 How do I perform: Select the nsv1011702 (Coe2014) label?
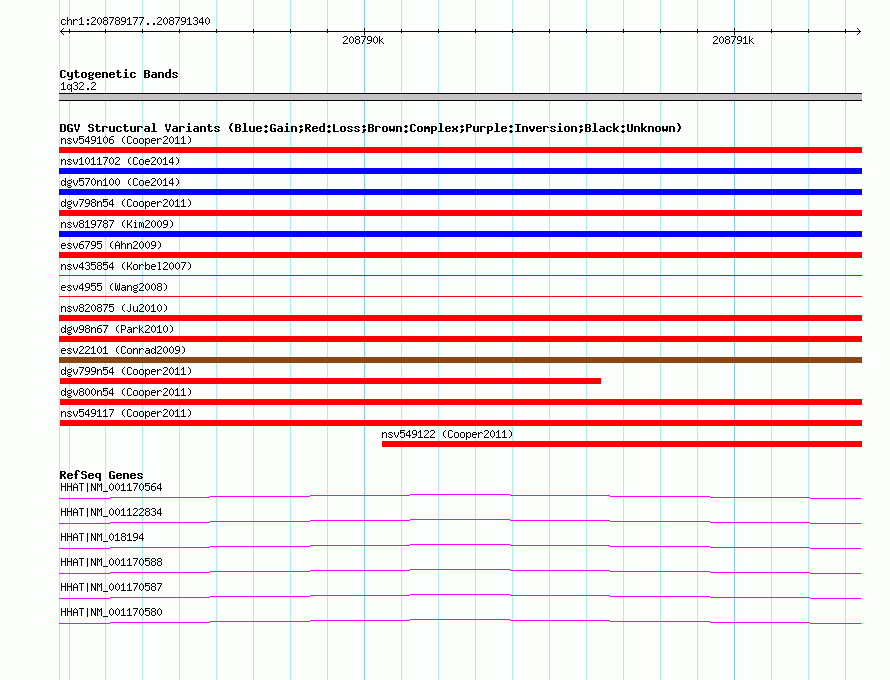click(120, 161)
